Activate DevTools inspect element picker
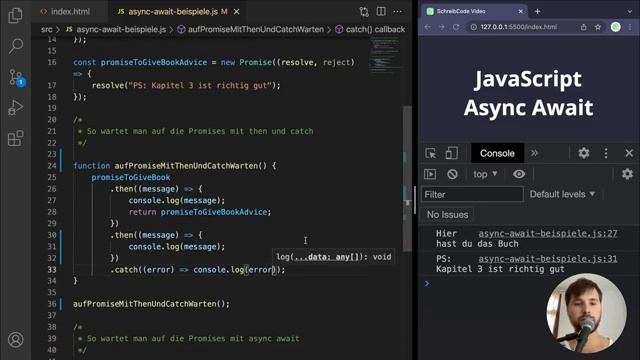Screen dimensions: 640x360 pyautogui.click(x=431, y=153)
